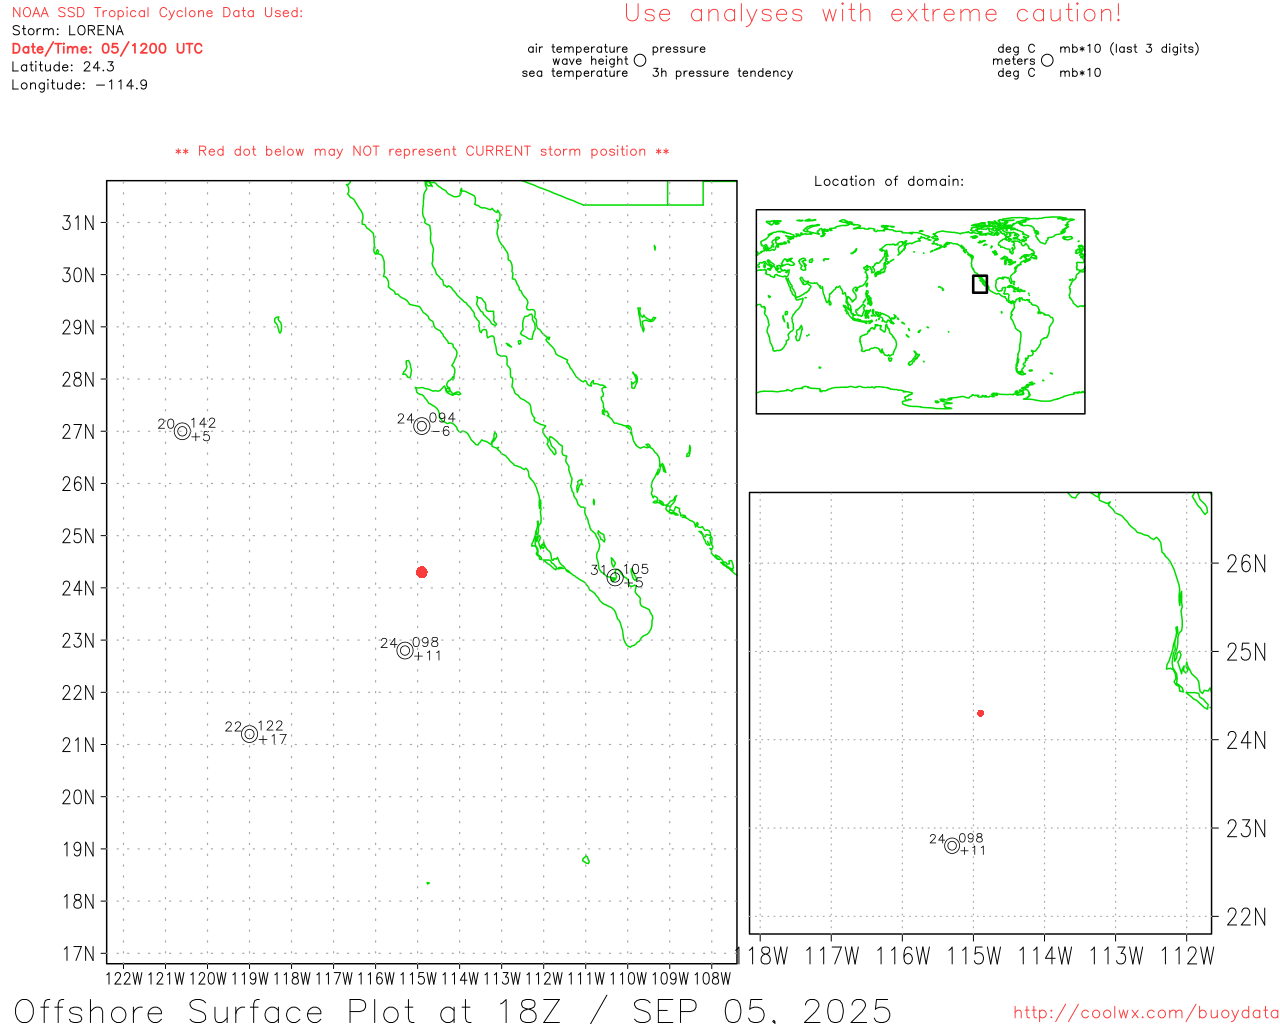Click the 26N label on the inset map

pos(1246,564)
